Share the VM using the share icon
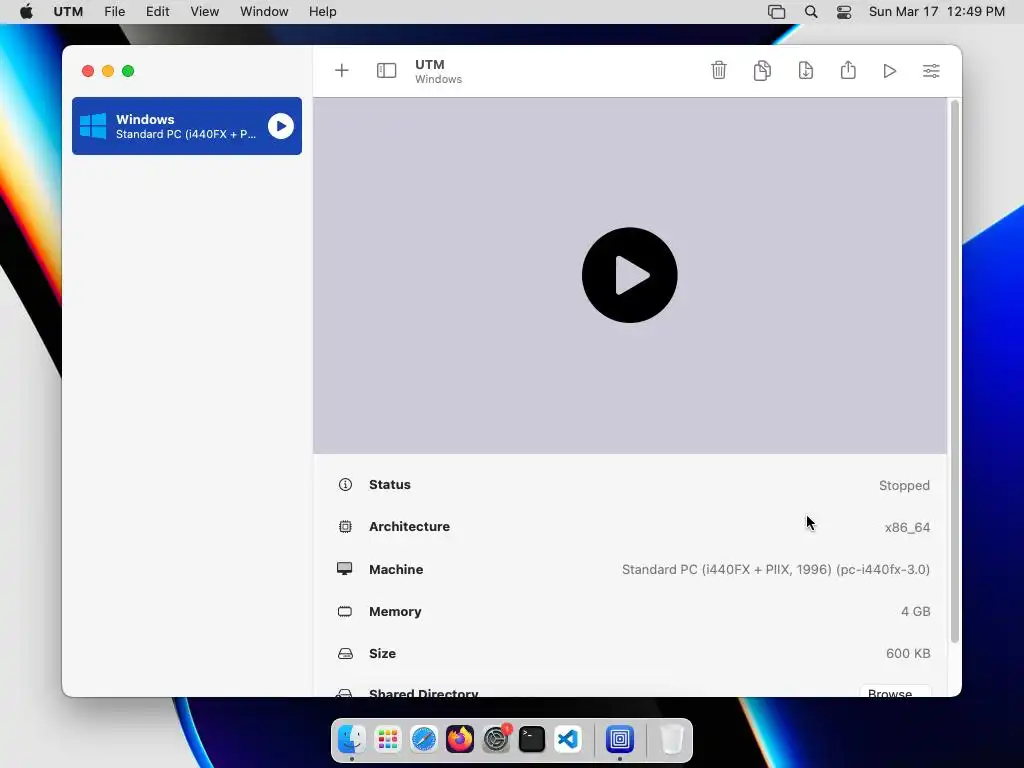 pyautogui.click(x=848, y=70)
